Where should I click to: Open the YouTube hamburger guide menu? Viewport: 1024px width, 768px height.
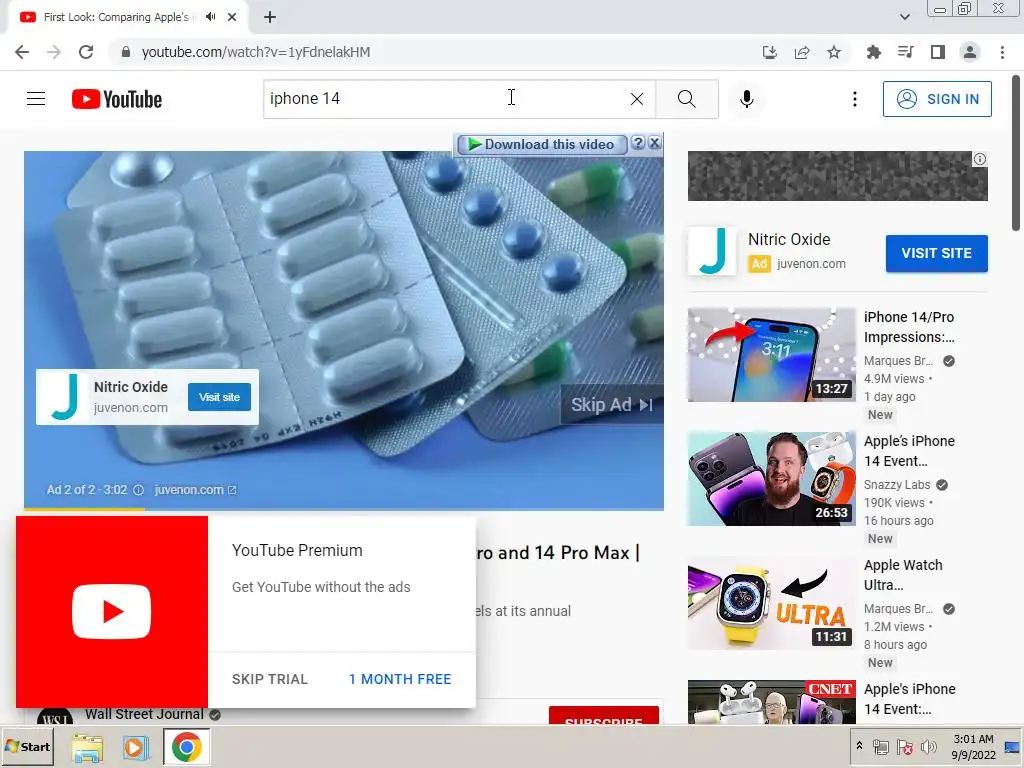coord(36,99)
